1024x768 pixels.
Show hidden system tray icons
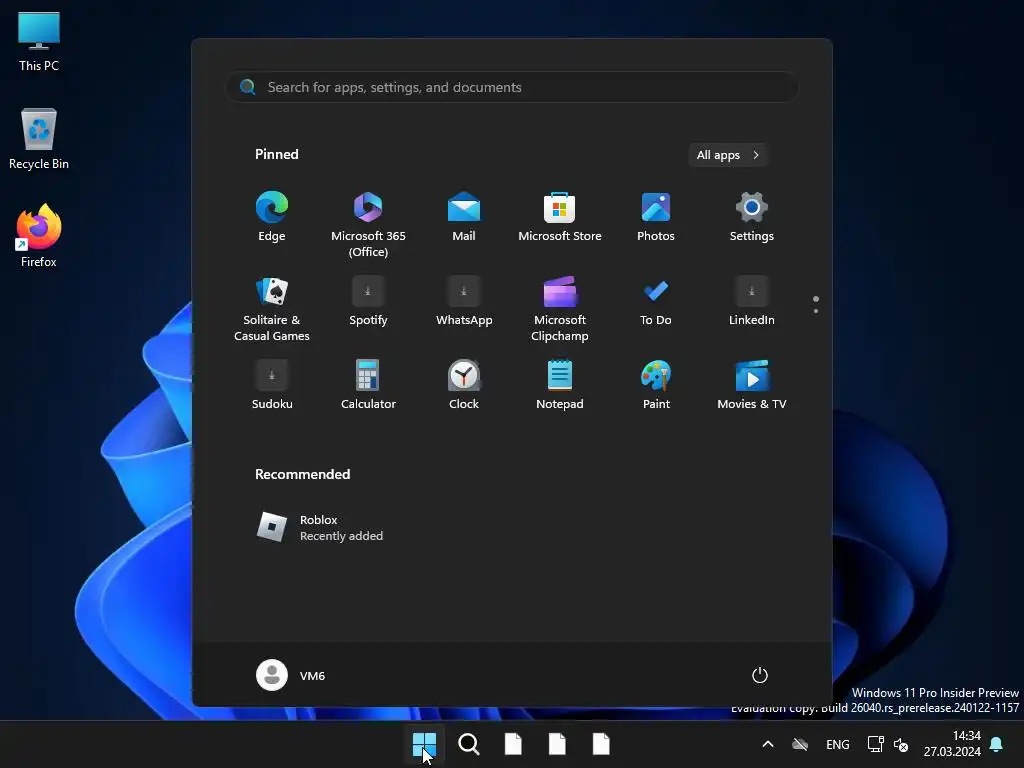point(768,744)
